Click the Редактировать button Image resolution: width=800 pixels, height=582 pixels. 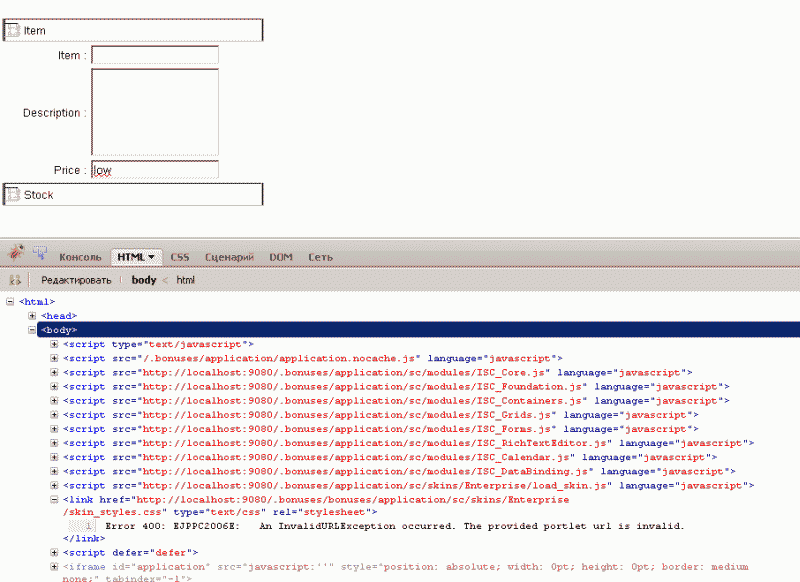tap(76, 280)
